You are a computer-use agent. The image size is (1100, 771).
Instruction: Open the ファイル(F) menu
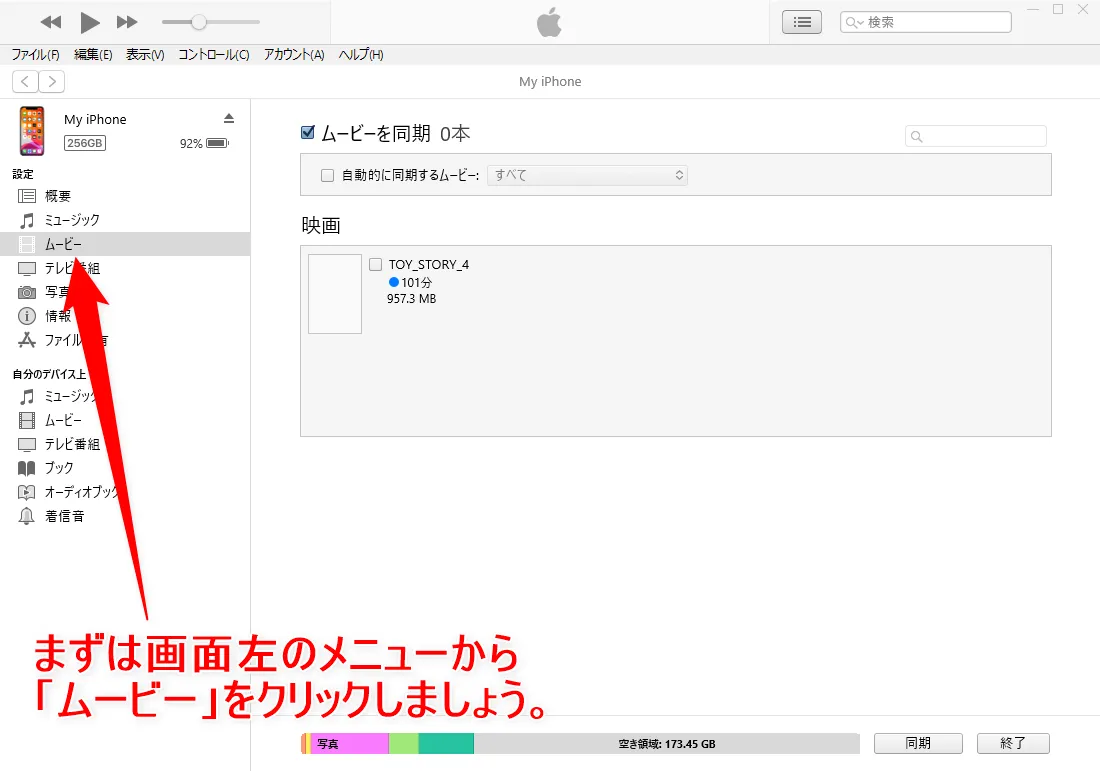(x=35, y=55)
